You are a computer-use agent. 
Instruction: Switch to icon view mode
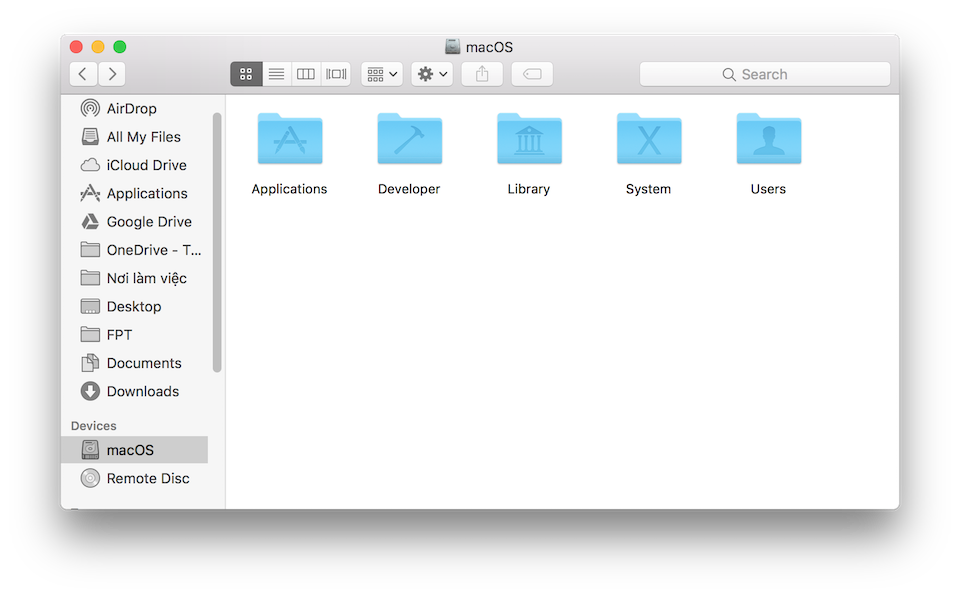tap(246, 74)
